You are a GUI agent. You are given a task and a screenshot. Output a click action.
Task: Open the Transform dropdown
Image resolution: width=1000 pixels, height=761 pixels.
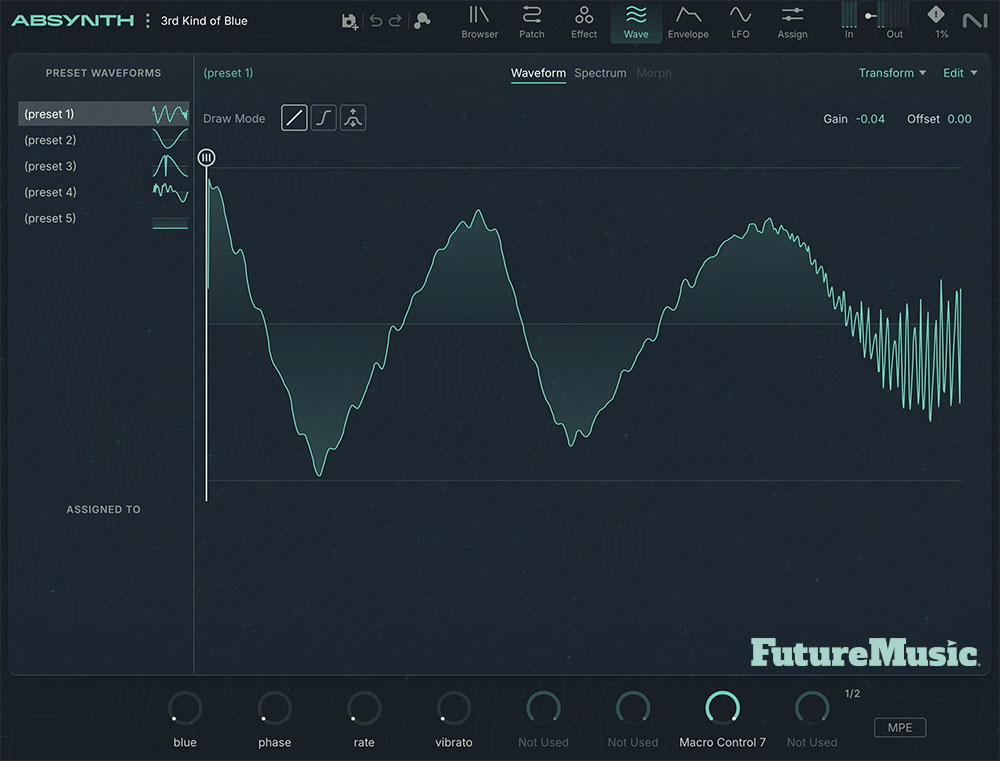coord(892,73)
